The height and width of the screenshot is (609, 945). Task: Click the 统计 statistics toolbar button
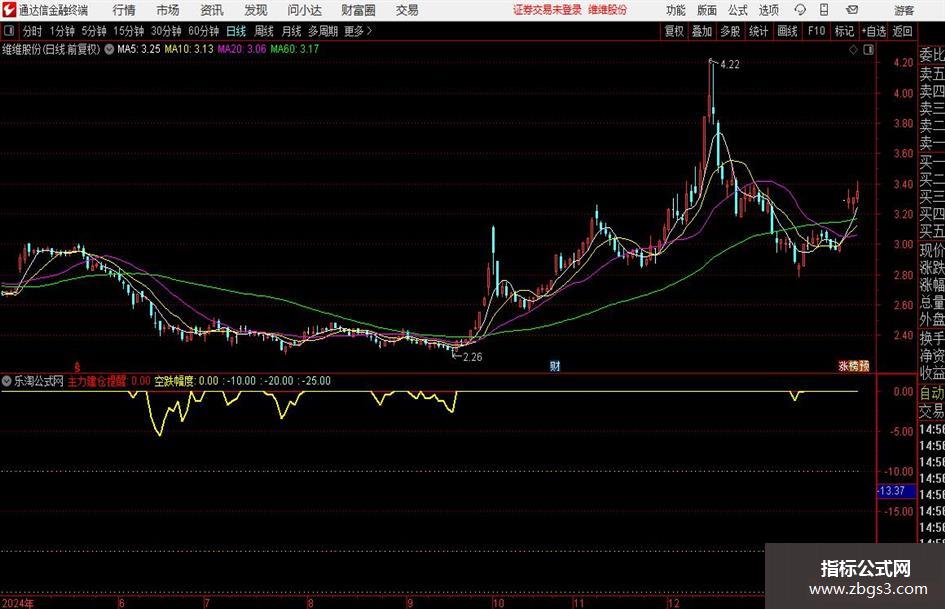click(758, 31)
